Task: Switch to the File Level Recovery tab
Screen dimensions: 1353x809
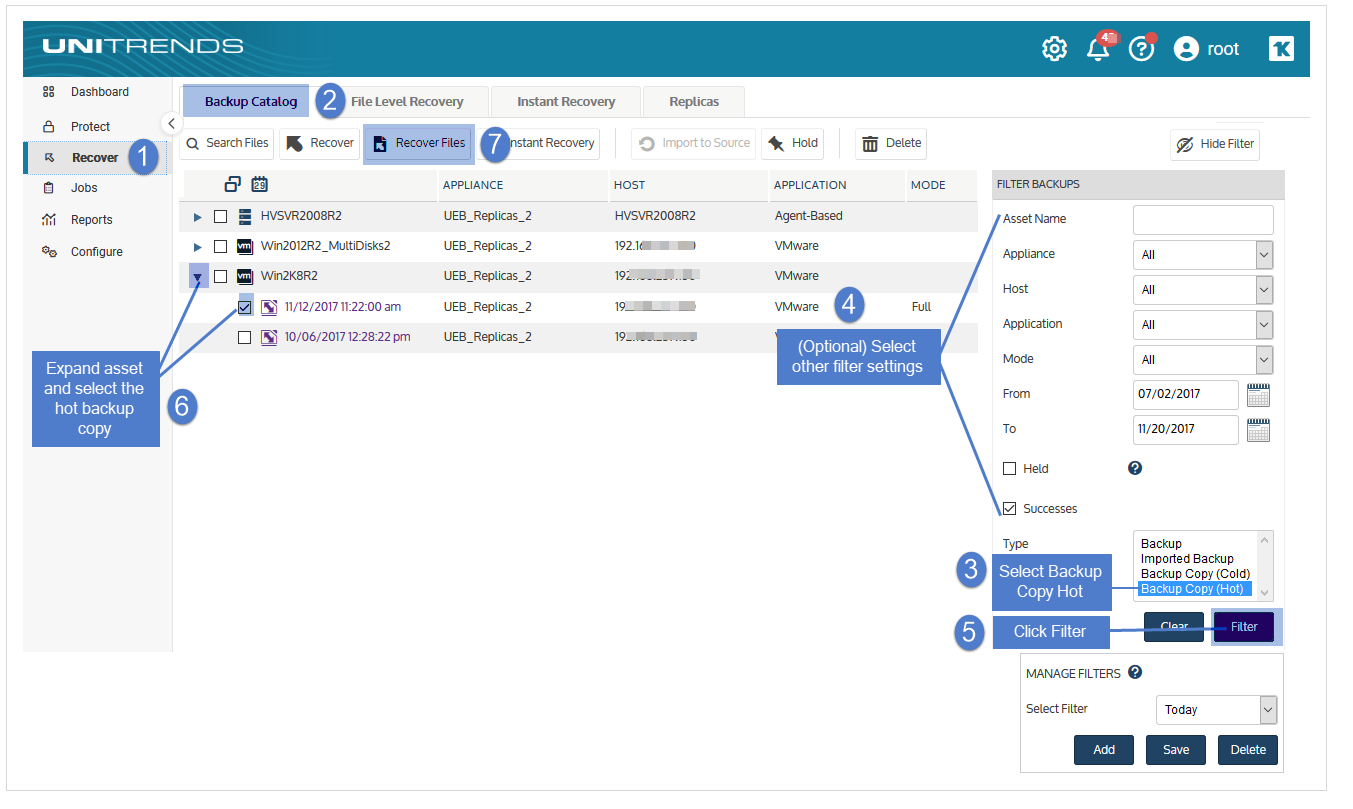Action: (407, 102)
